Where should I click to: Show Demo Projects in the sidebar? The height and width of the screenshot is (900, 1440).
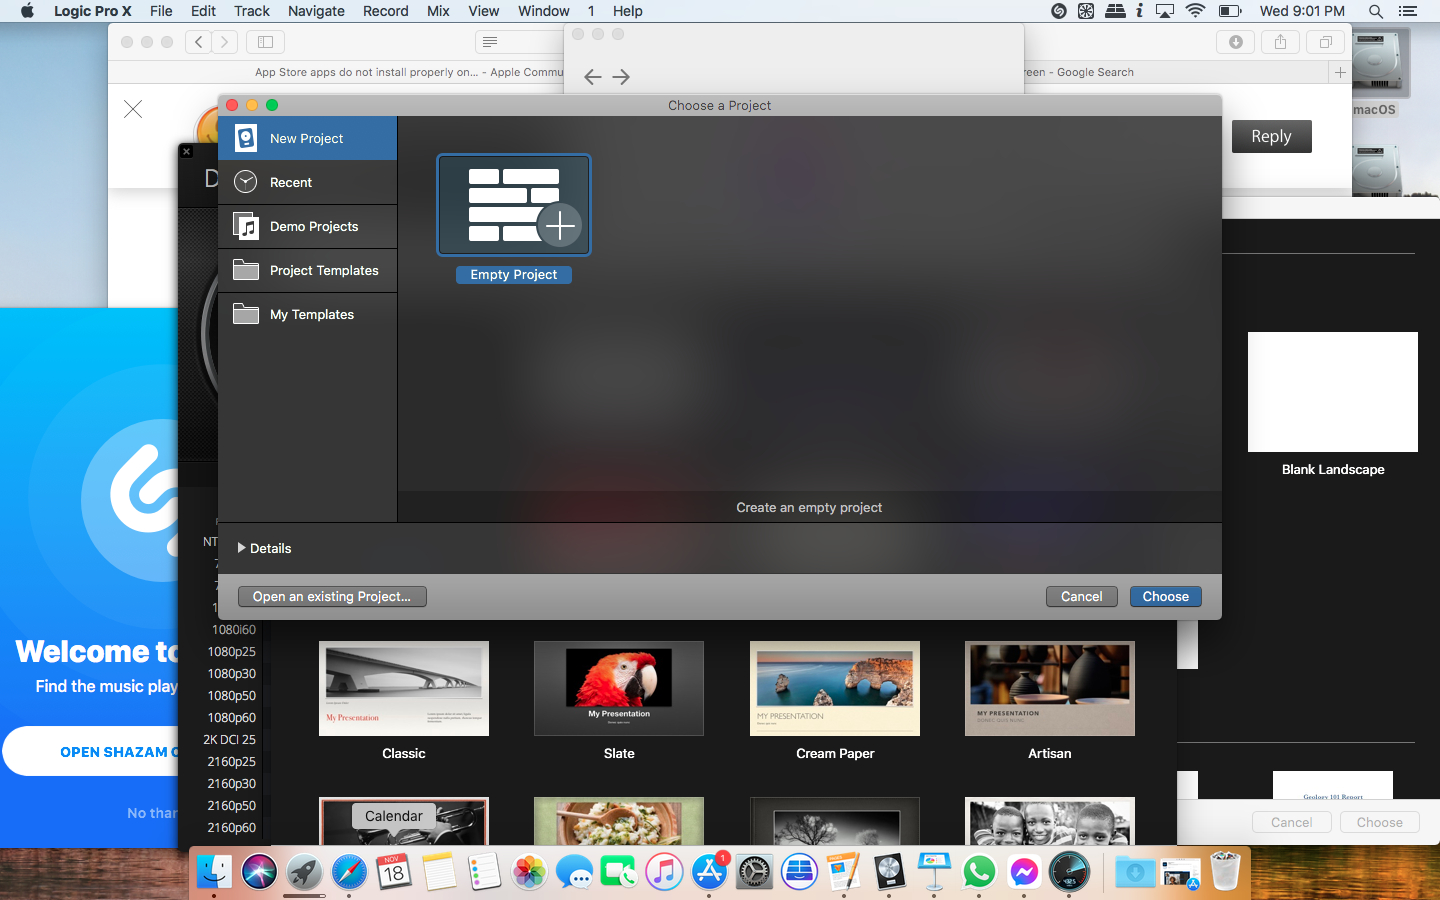tap(308, 226)
